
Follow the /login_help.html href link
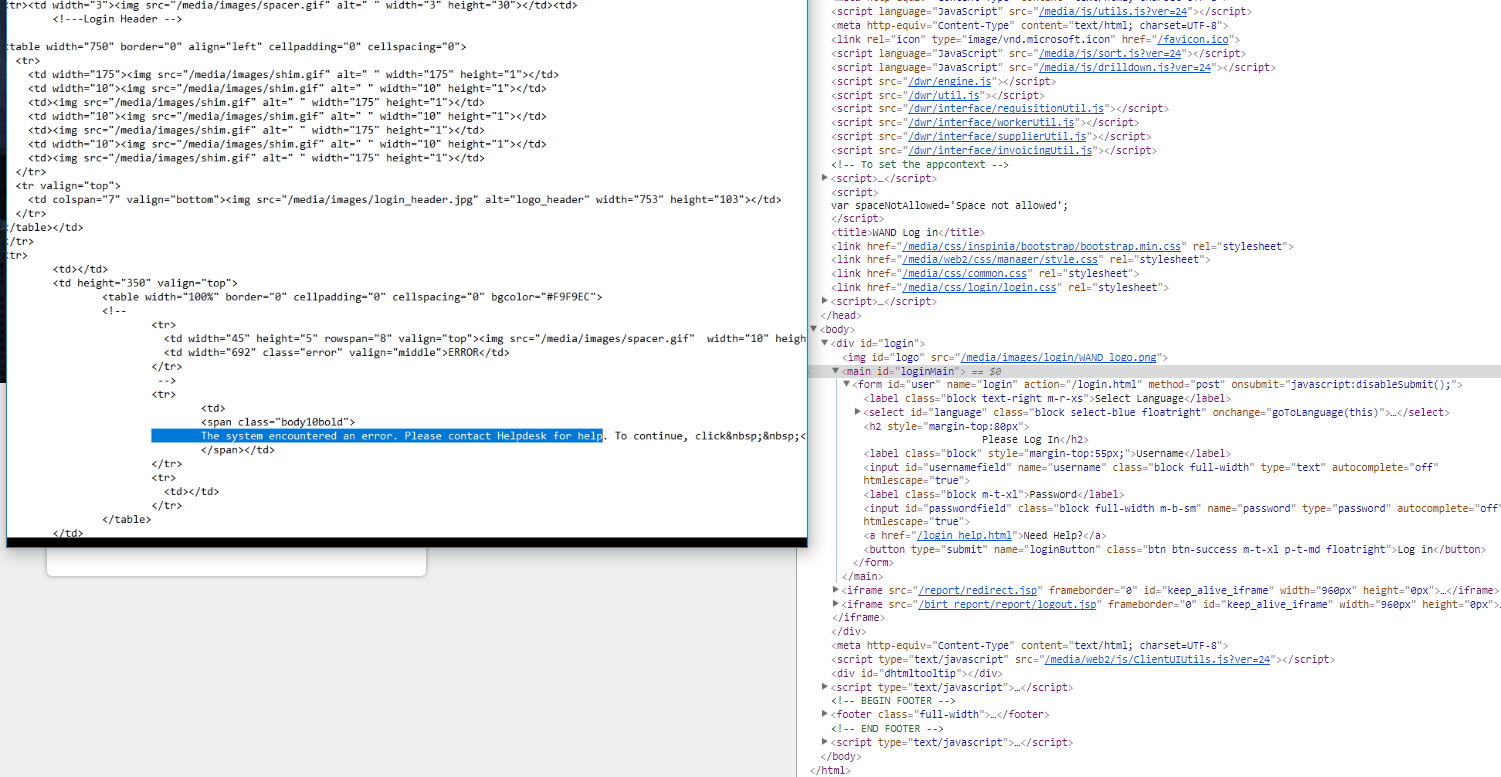965,535
